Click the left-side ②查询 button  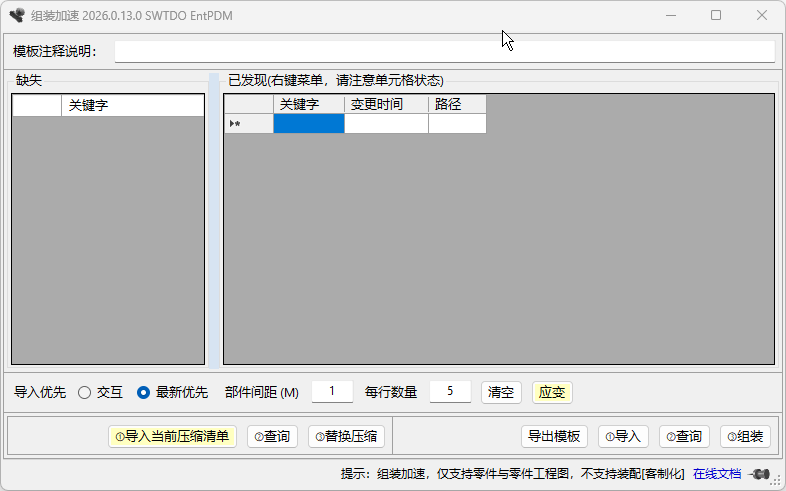(272, 436)
